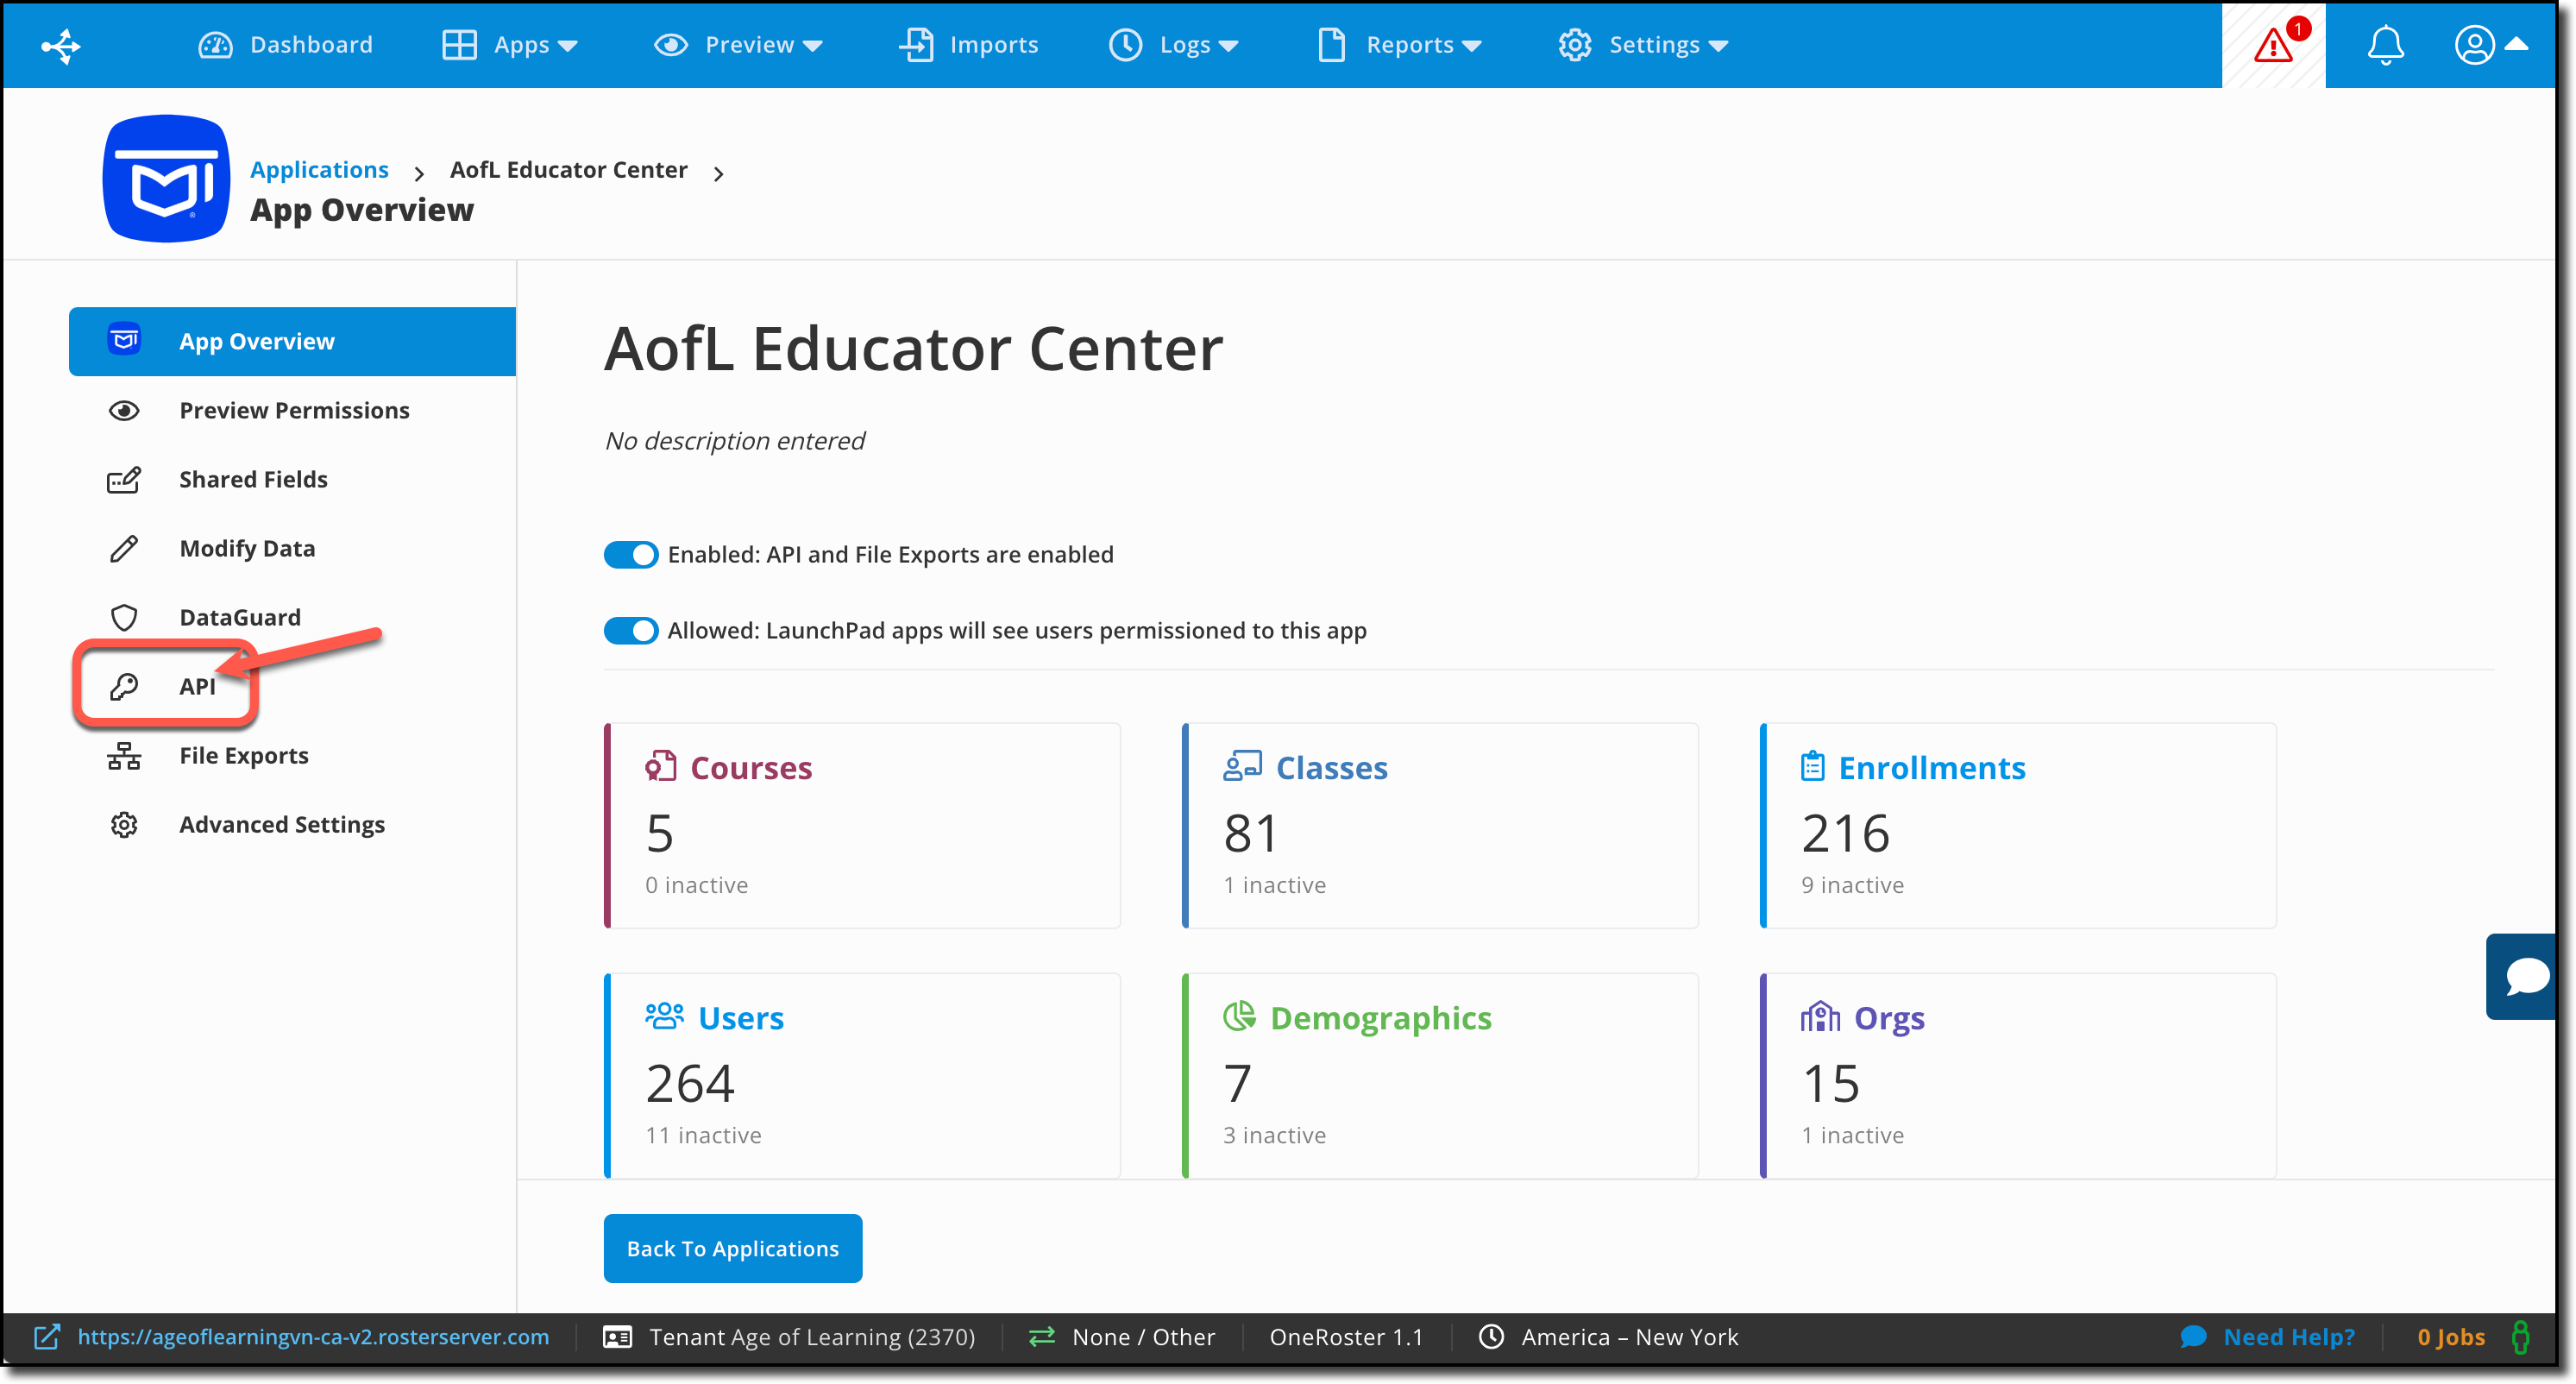
Task: Click the green jobs status icon
Action: pos(2520,1337)
